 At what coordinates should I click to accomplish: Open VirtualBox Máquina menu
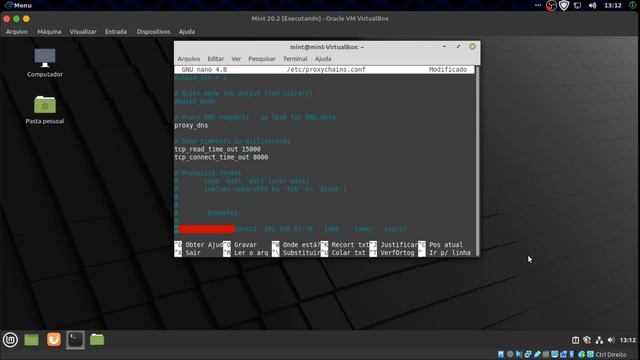pos(49,31)
